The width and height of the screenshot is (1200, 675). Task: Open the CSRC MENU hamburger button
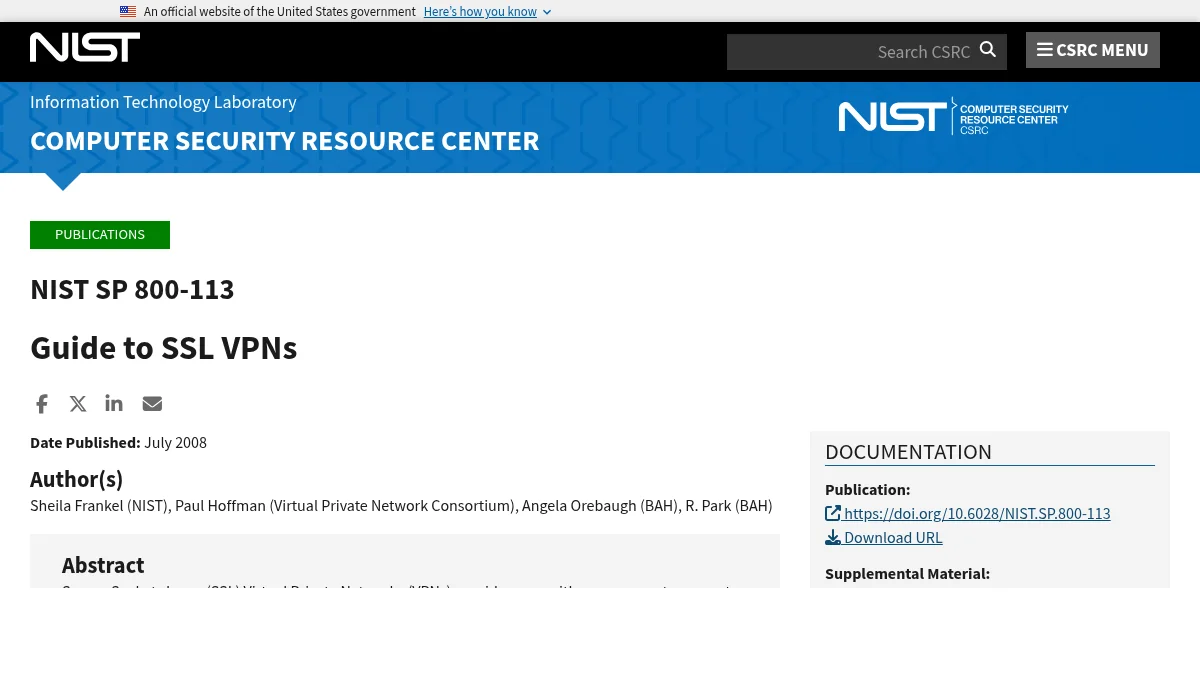(x=1093, y=50)
